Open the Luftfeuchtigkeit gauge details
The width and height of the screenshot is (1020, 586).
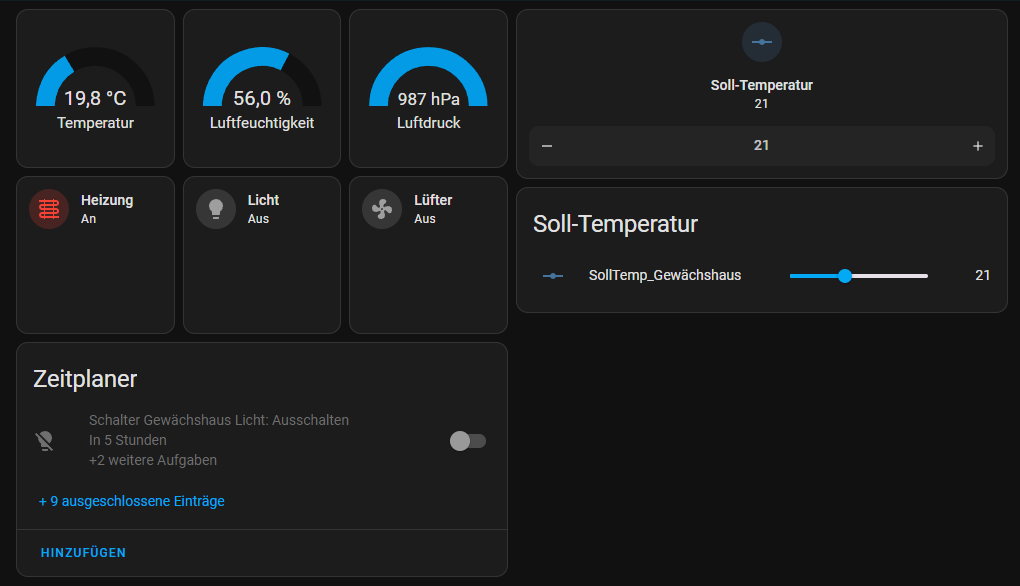pyautogui.click(x=262, y=90)
